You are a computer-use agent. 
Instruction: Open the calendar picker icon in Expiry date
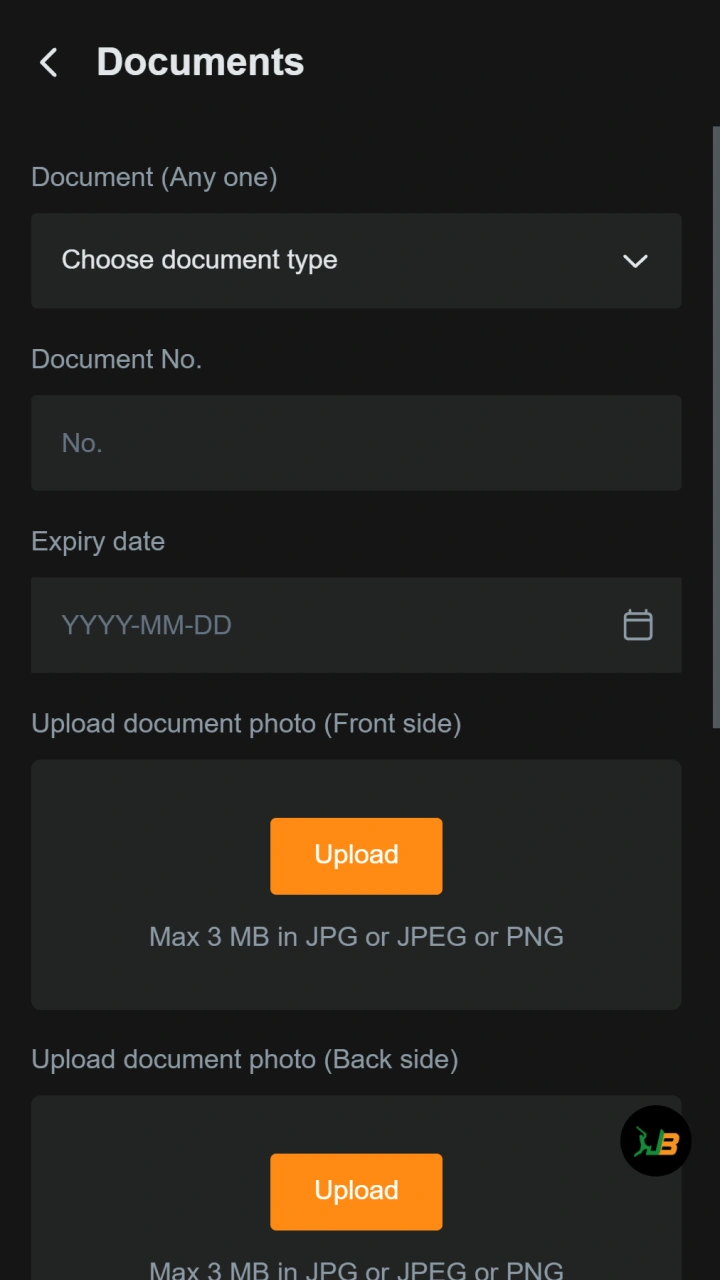tap(638, 625)
